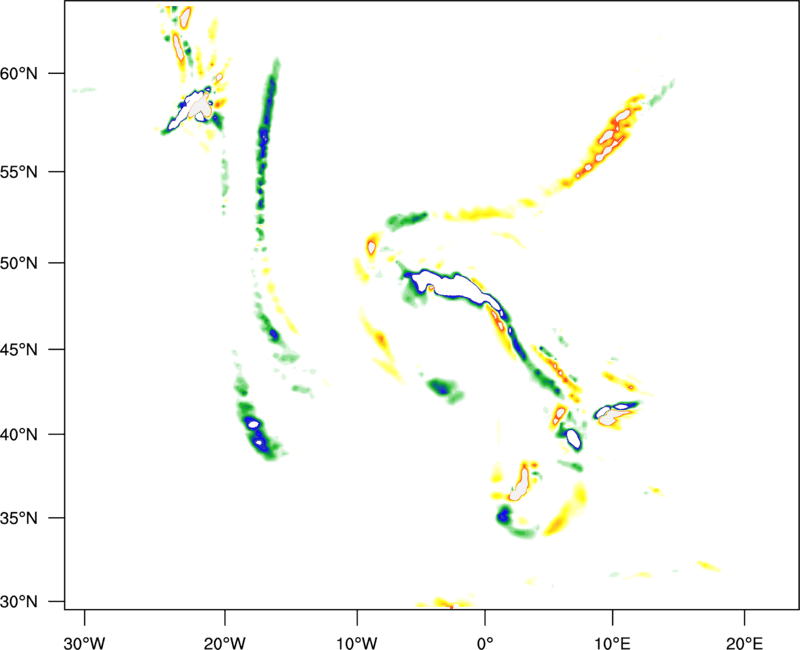The width and height of the screenshot is (800, 650).
Task: Click the 50°N latitude label
Action: click(x=19, y=263)
